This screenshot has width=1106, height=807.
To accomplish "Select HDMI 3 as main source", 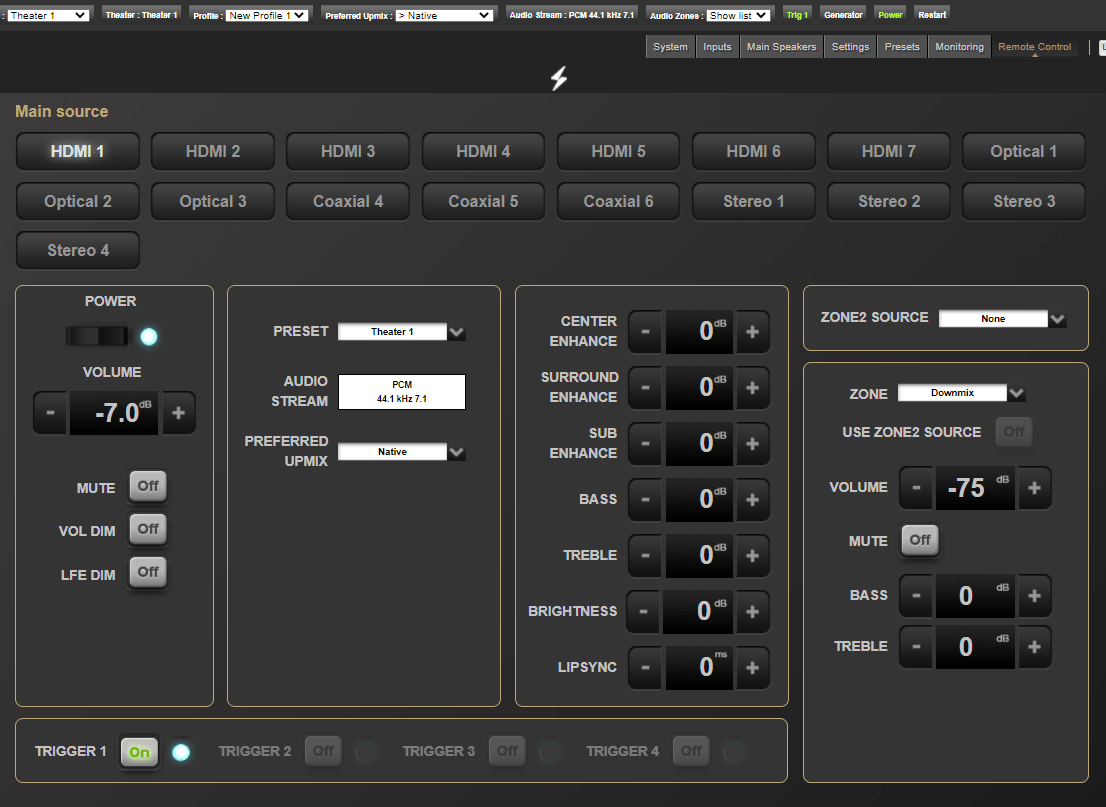I will coord(348,152).
